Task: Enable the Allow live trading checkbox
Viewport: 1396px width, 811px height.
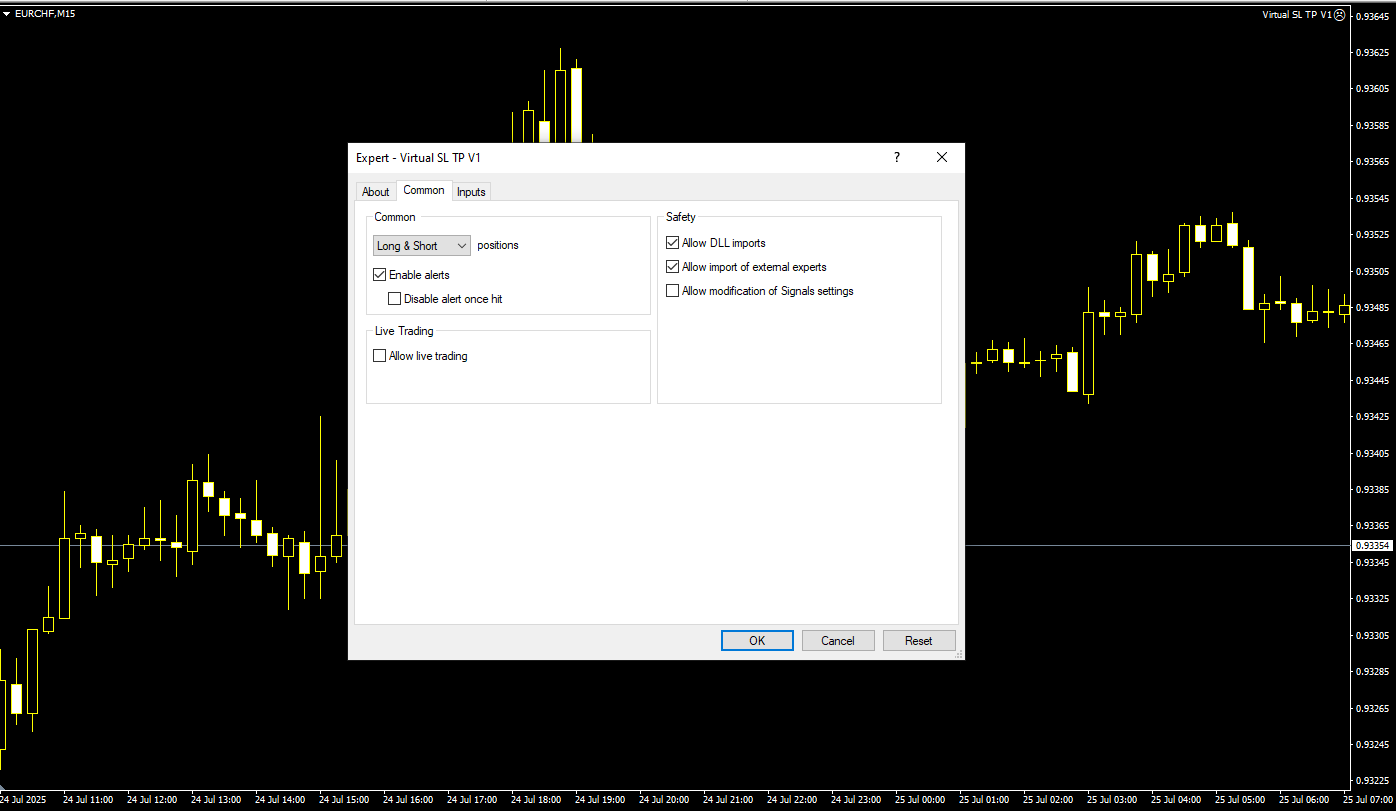Action: pyautogui.click(x=380, y=356)
